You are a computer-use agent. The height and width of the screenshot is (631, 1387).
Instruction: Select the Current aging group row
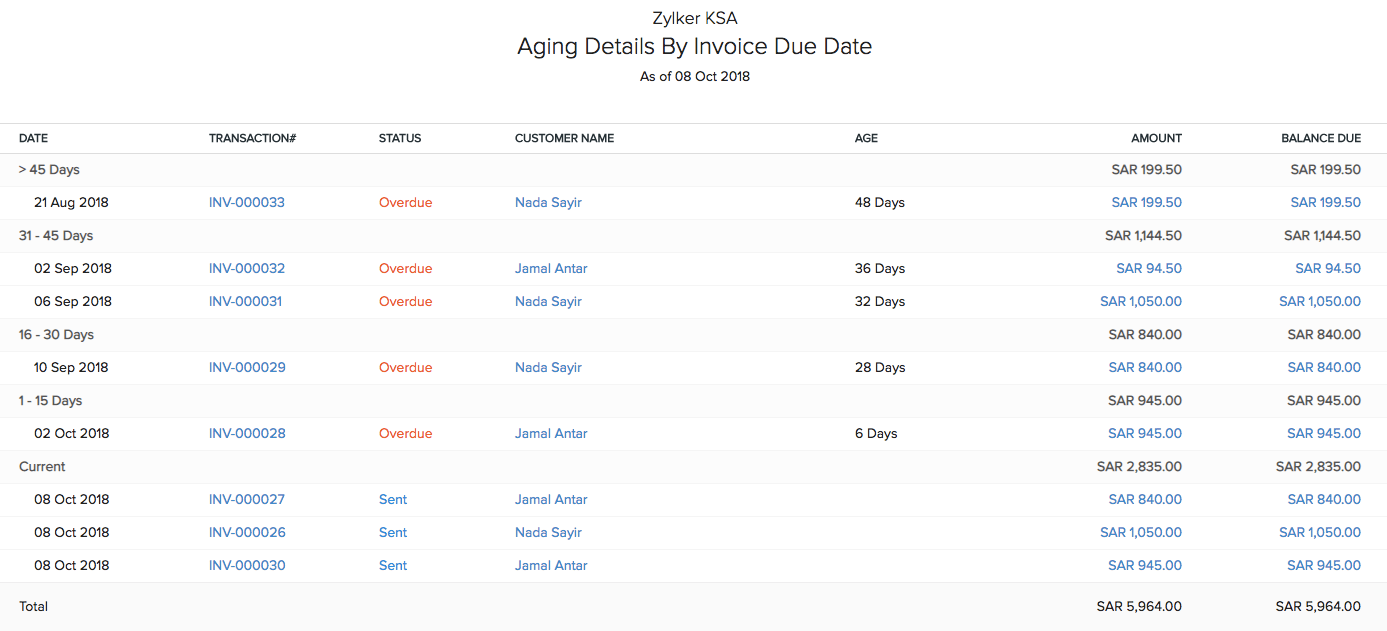[40, 466]
